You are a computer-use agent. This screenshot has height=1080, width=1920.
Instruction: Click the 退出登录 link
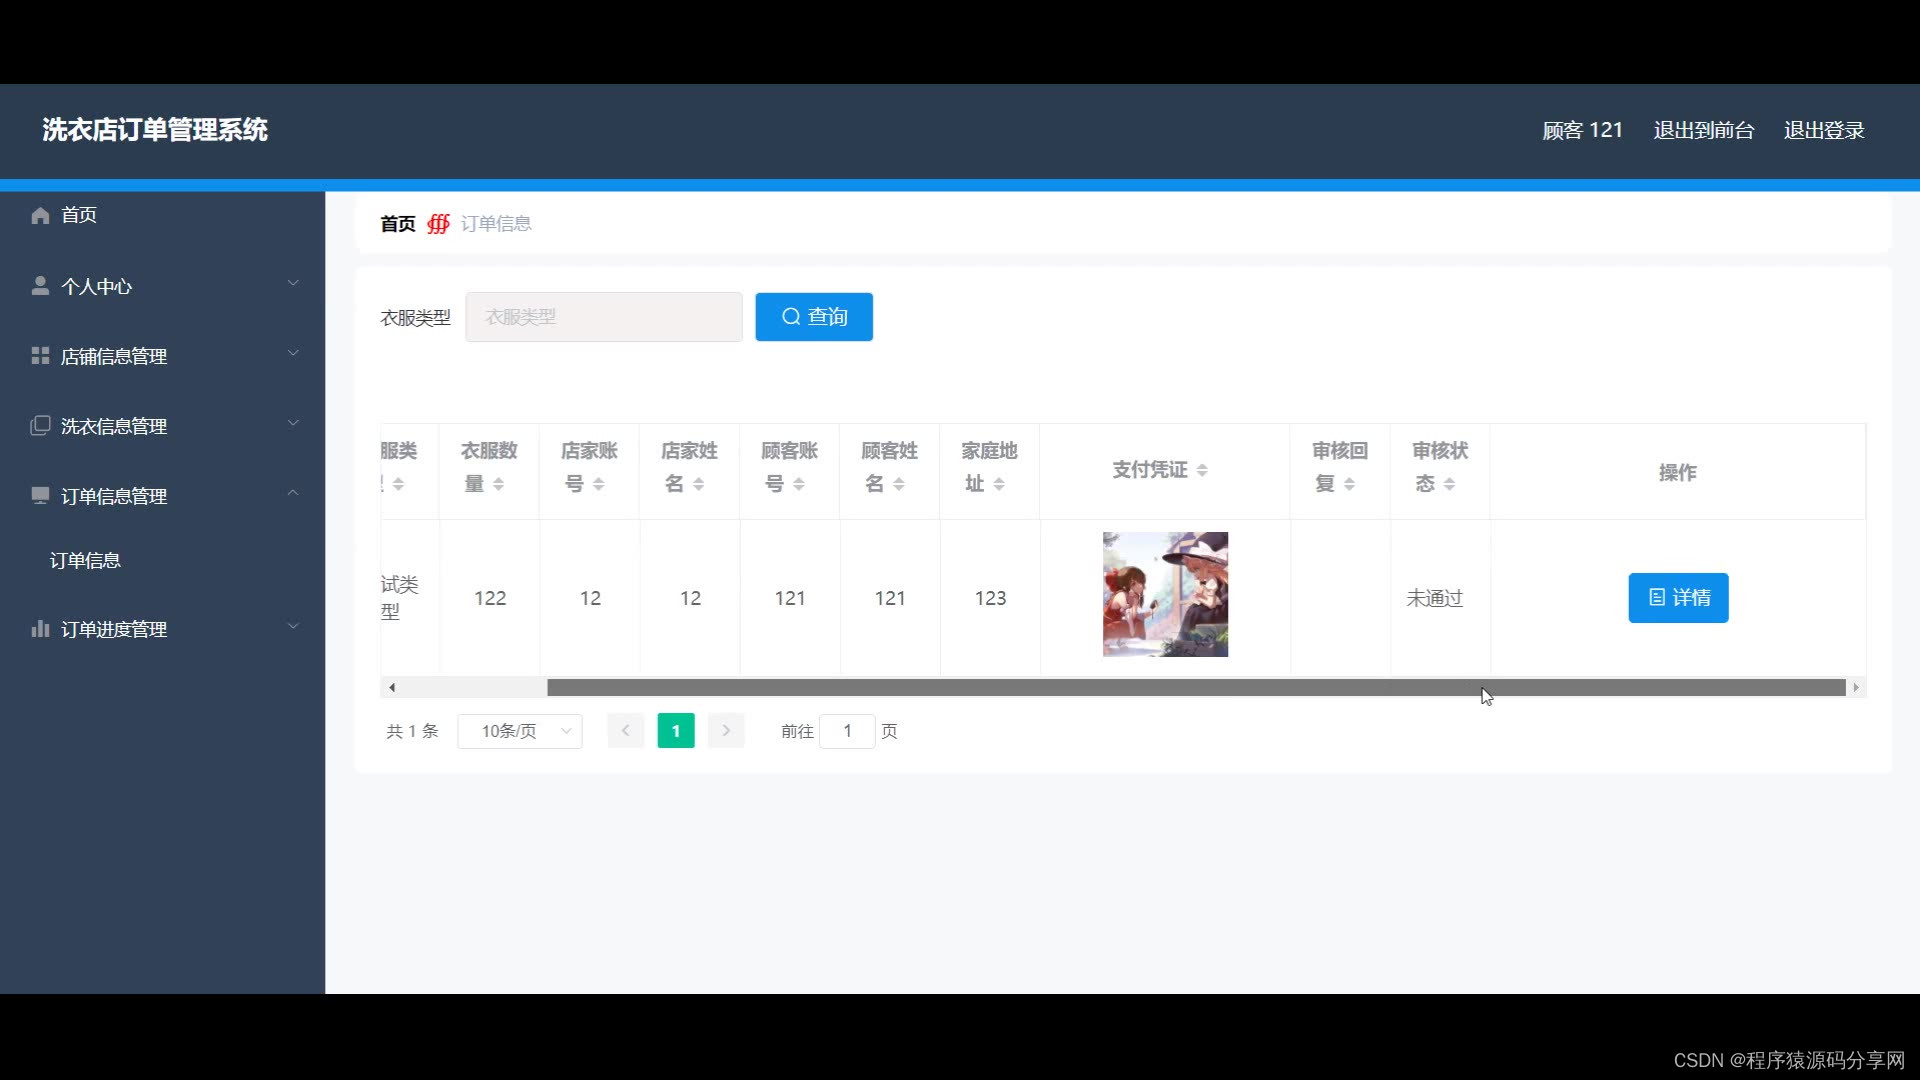(1824, 130)
